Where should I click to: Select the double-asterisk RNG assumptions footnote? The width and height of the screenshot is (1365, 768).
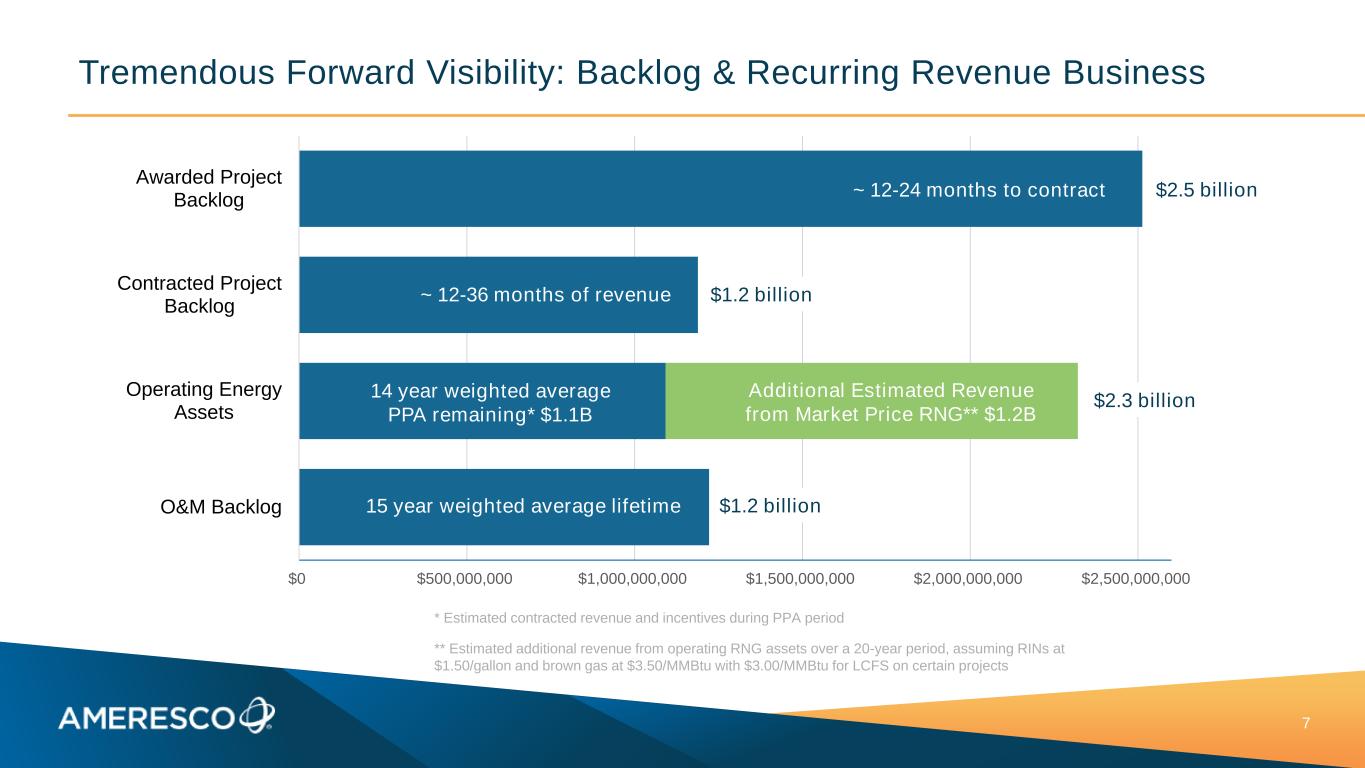[x=749, y=657]
